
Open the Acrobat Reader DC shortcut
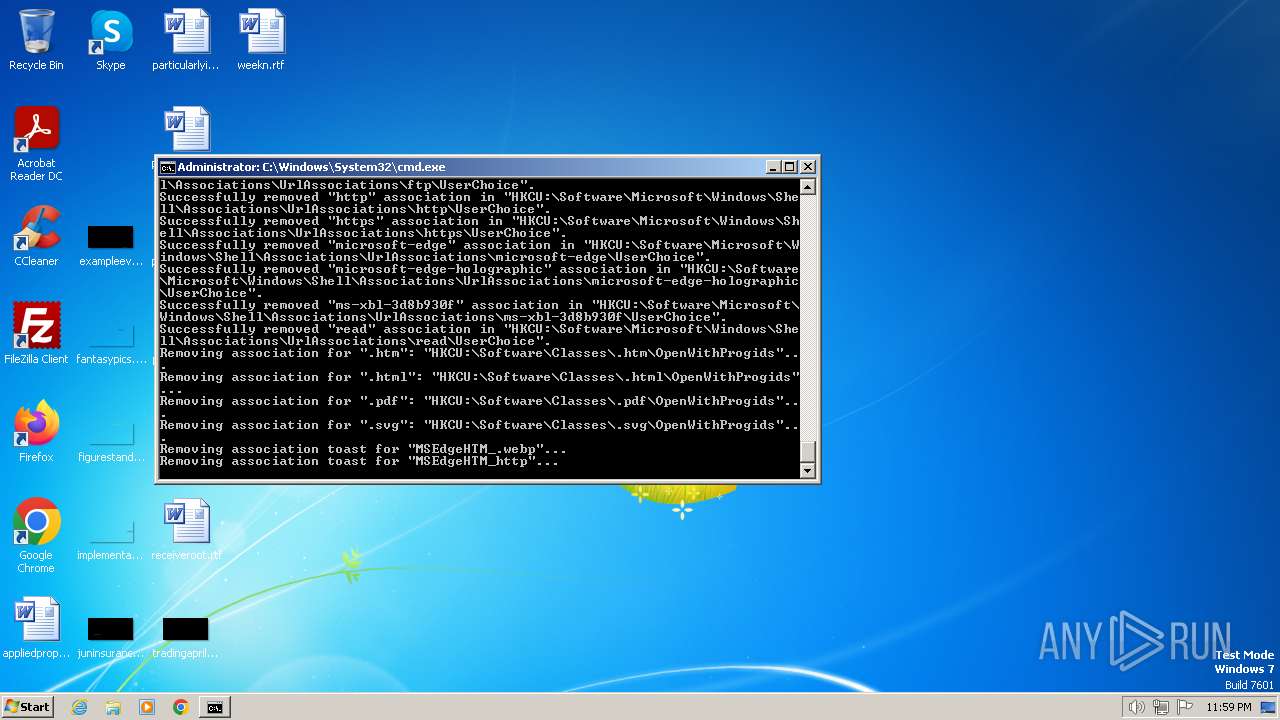click(36, 143)
